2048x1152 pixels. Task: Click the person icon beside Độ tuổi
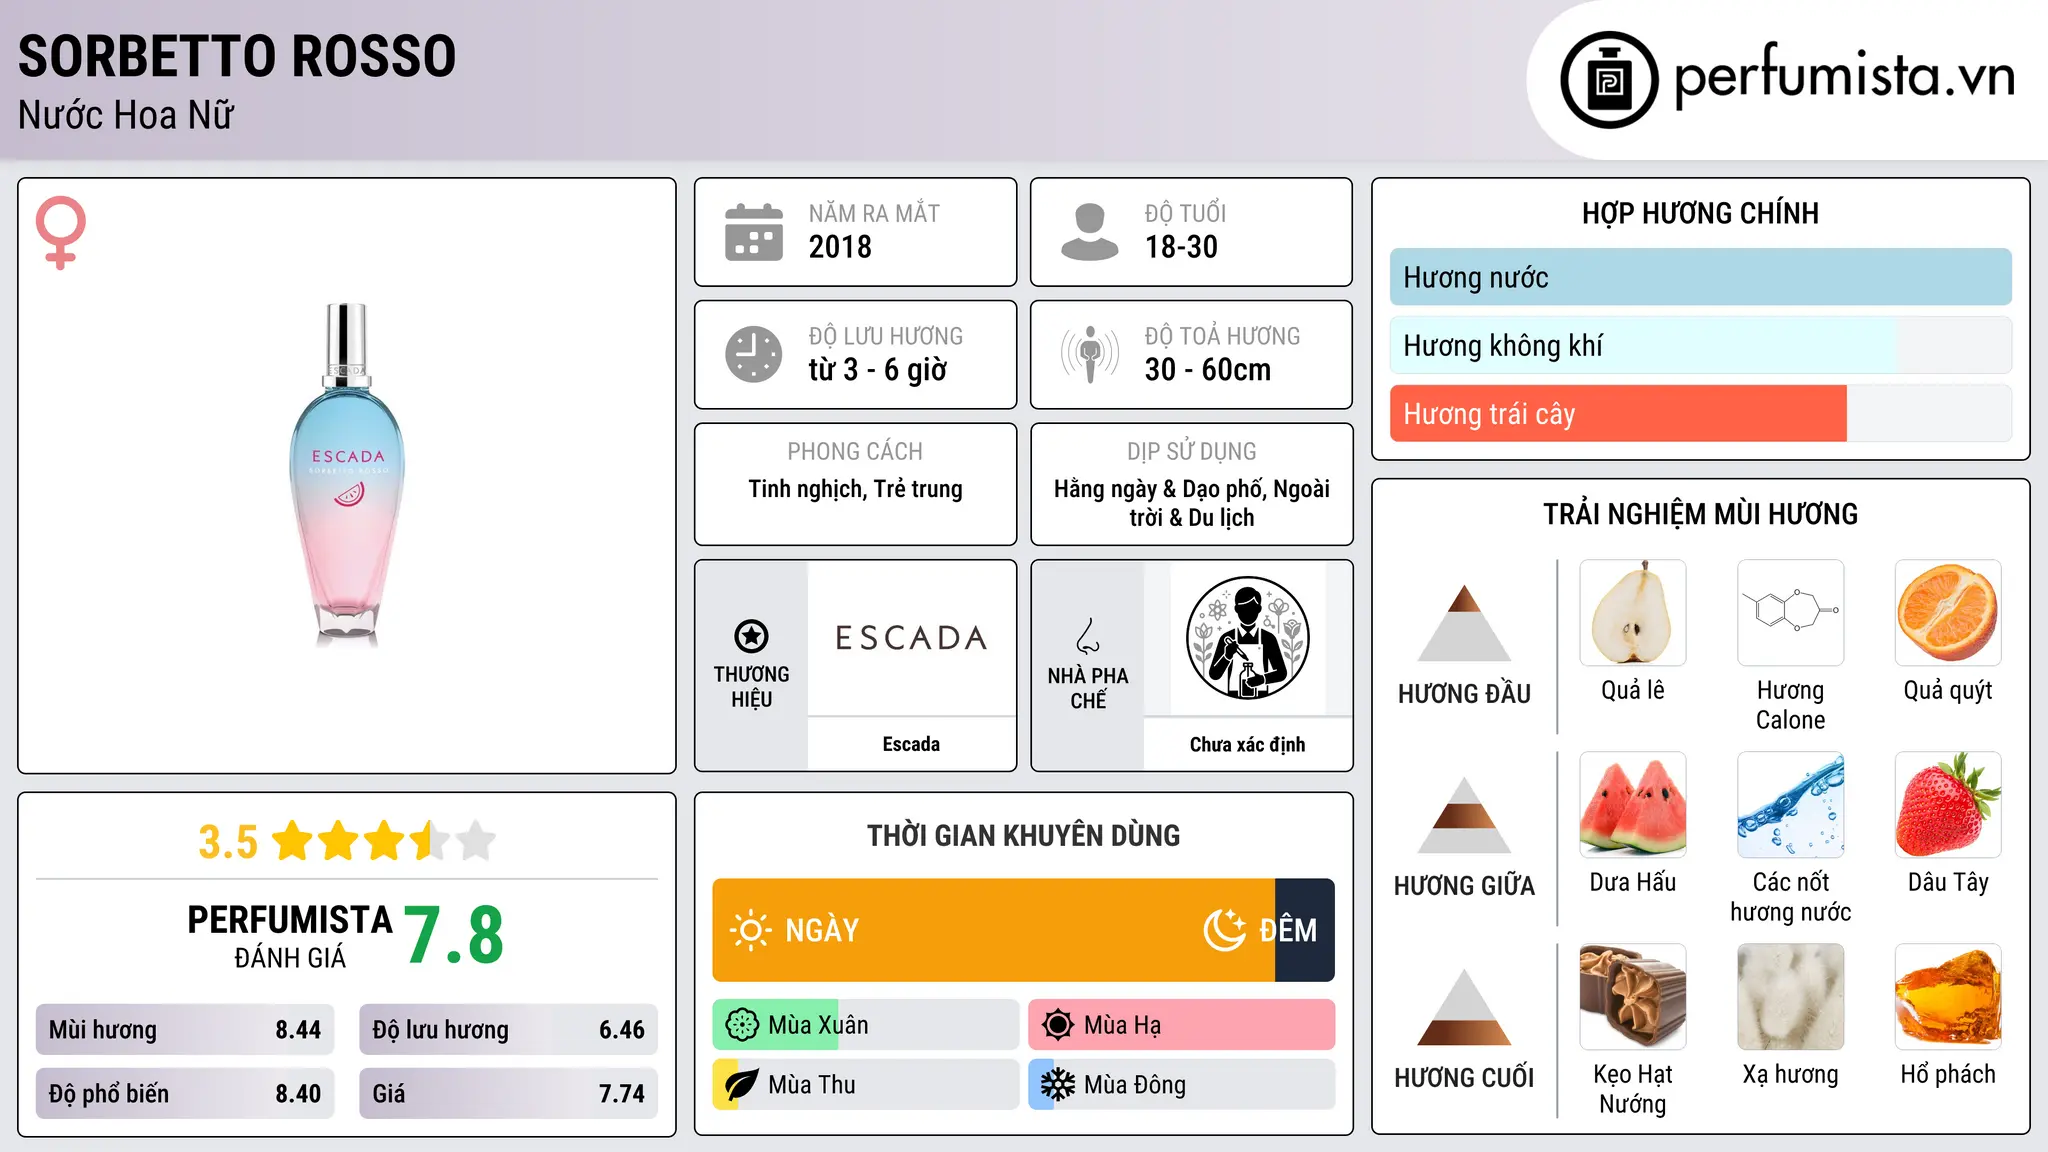tap(1090, 232)
